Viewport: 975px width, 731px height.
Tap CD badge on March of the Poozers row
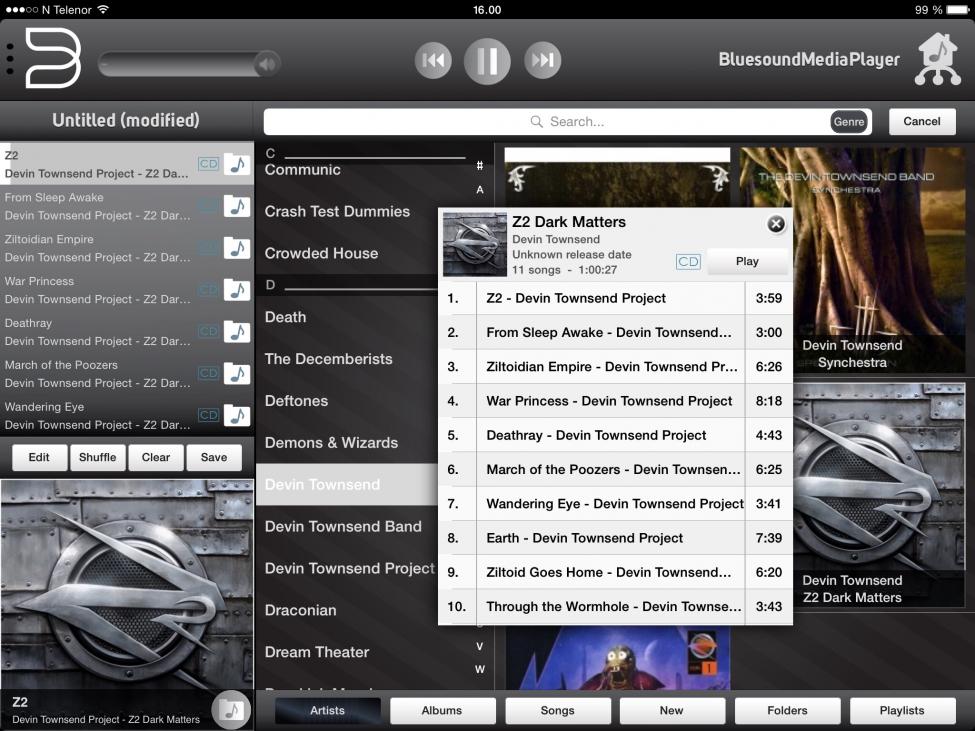(x=208, y=373)
